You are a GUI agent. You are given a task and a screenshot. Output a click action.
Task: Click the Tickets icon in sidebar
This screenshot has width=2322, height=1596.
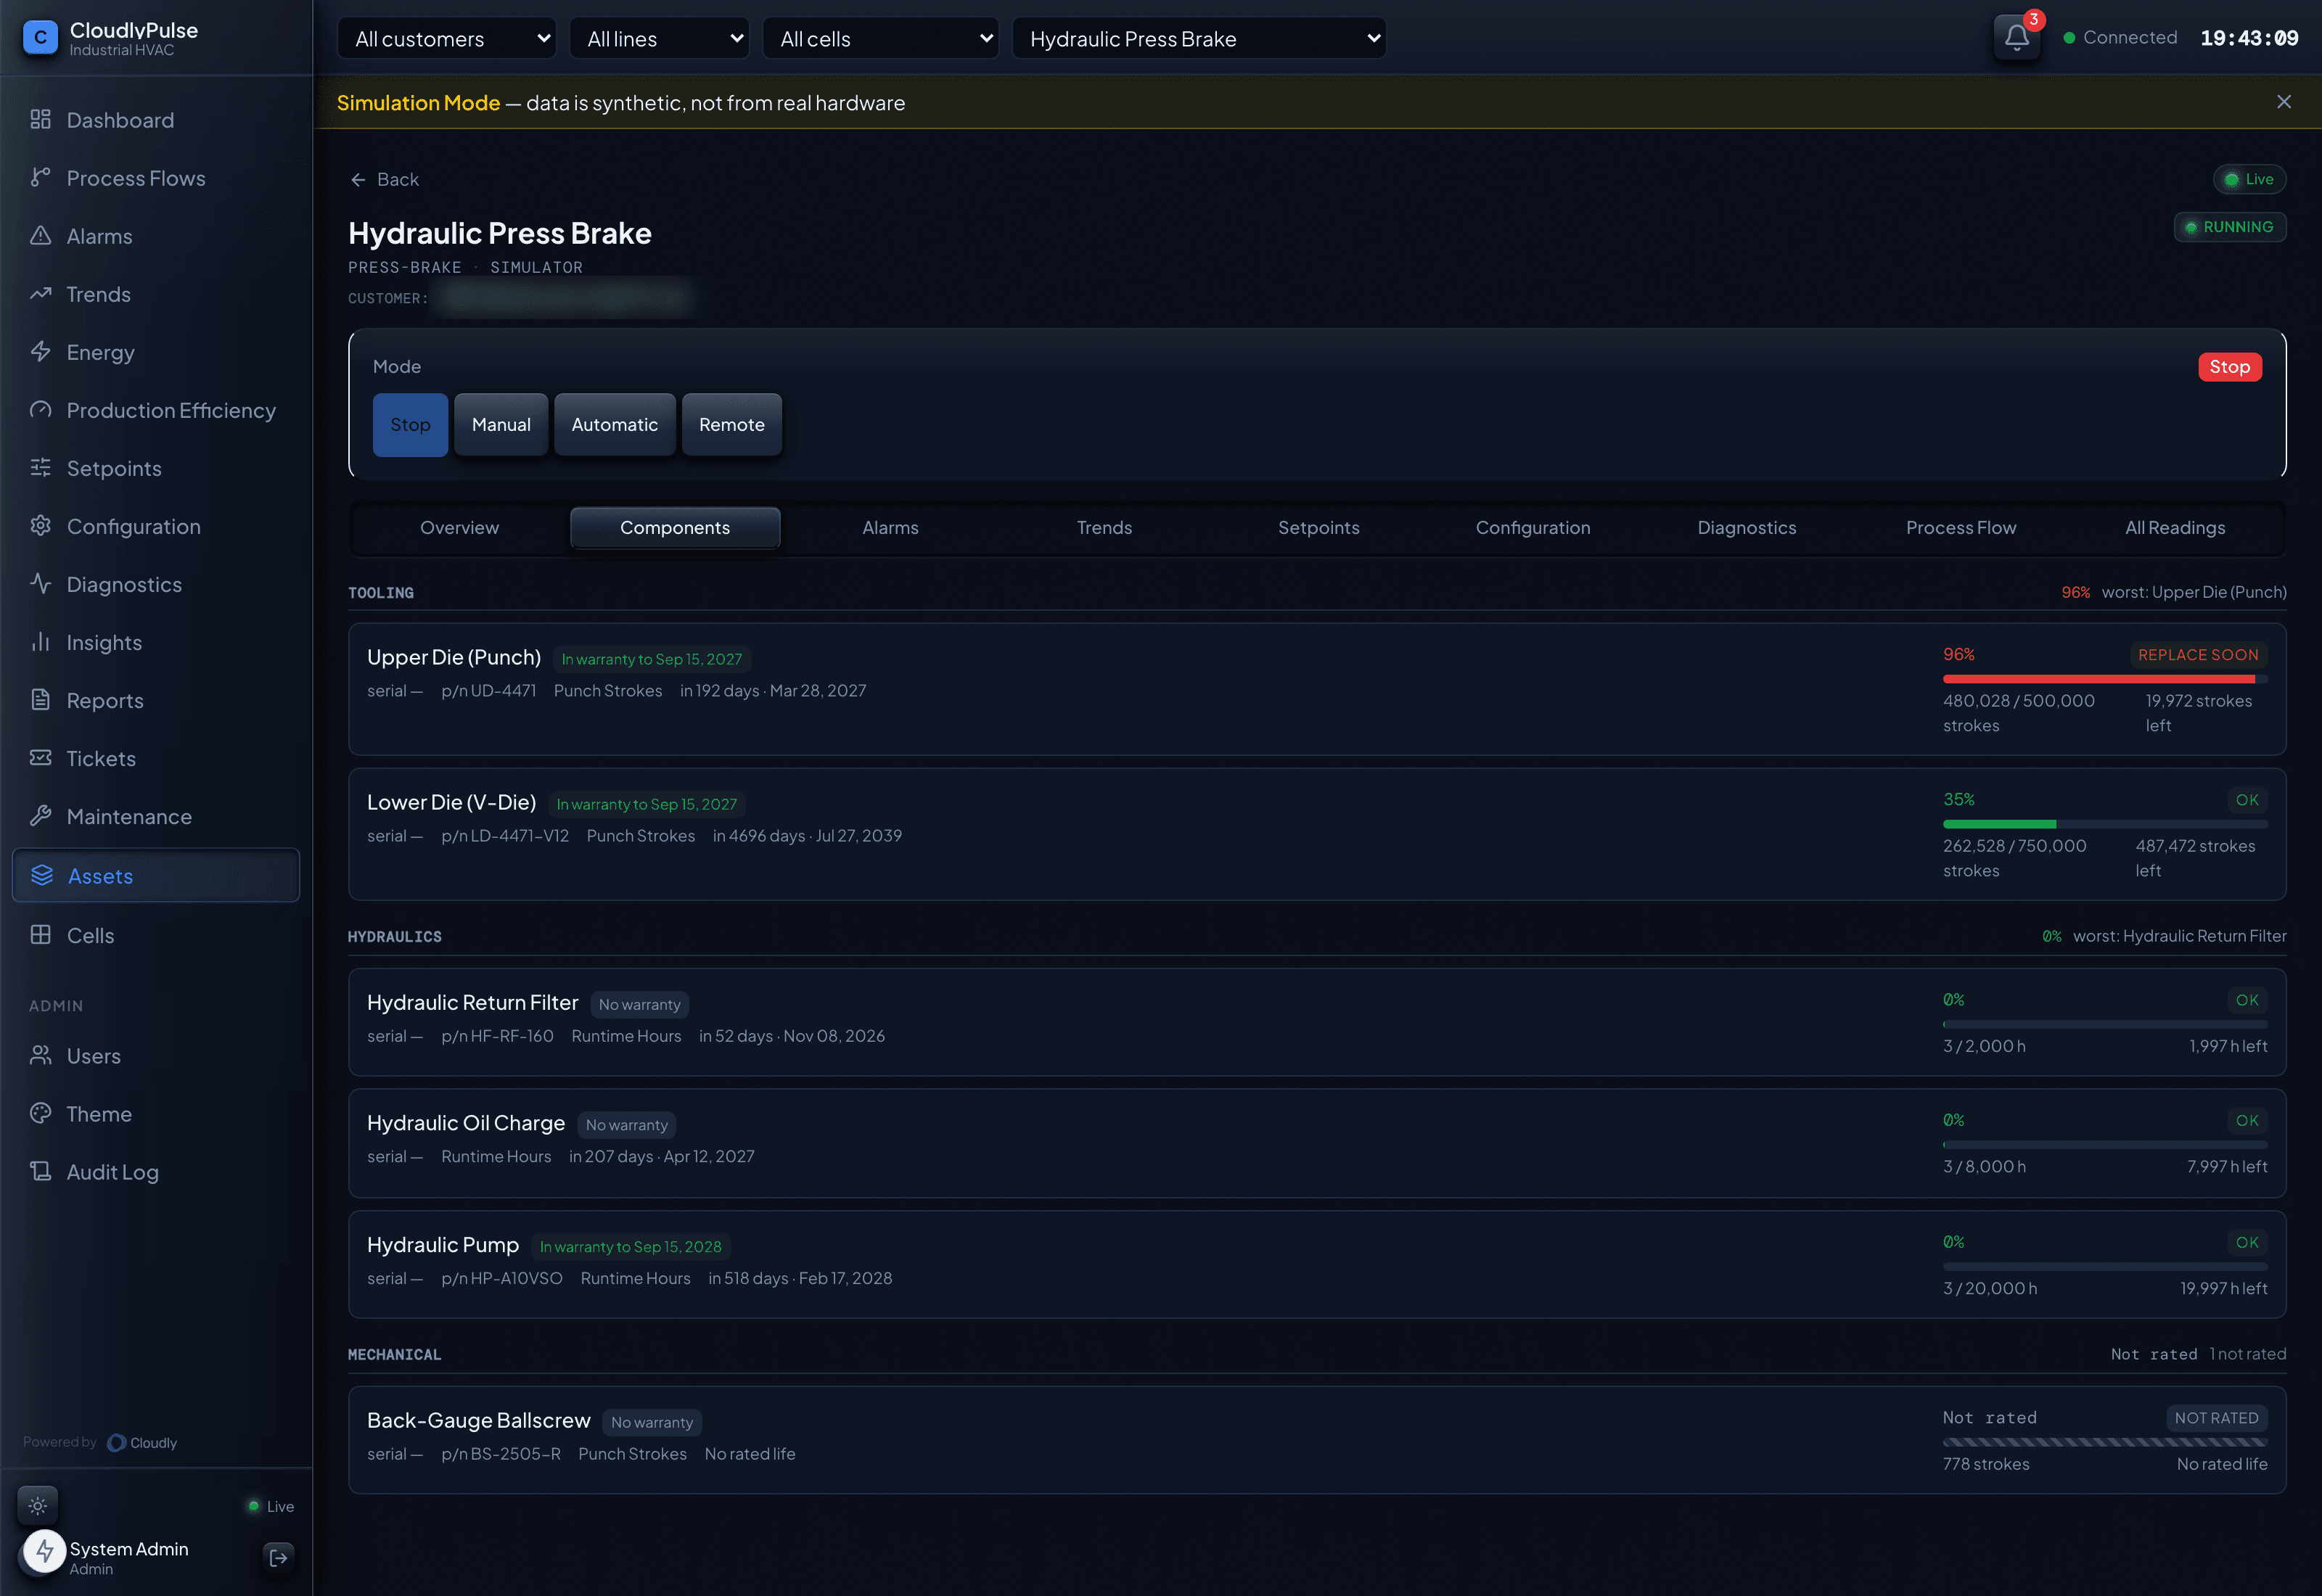pyautogui.click(x=40, y=758)
